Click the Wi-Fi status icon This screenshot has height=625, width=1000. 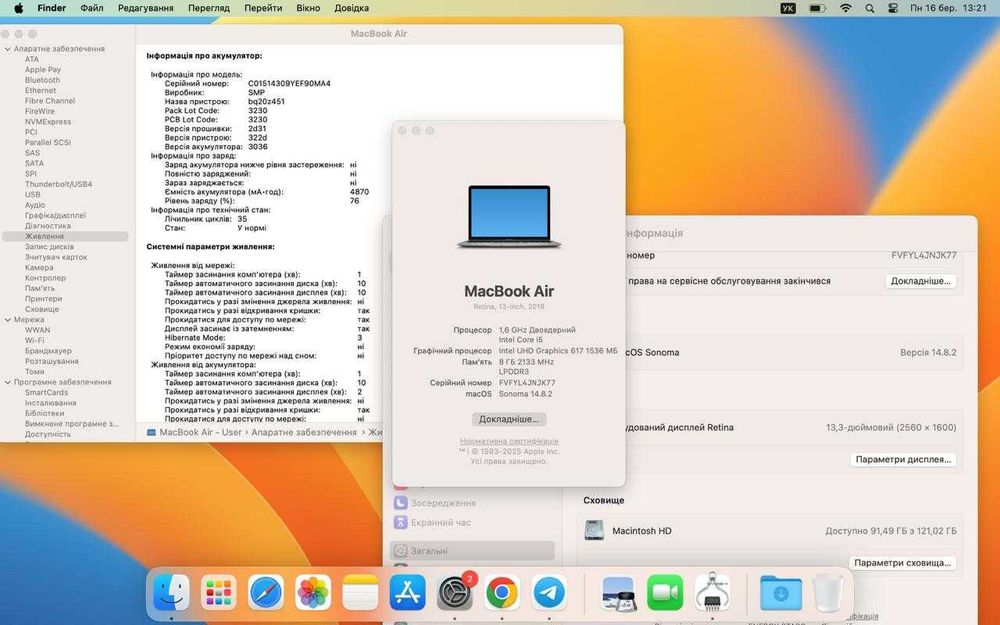point(846,8)
